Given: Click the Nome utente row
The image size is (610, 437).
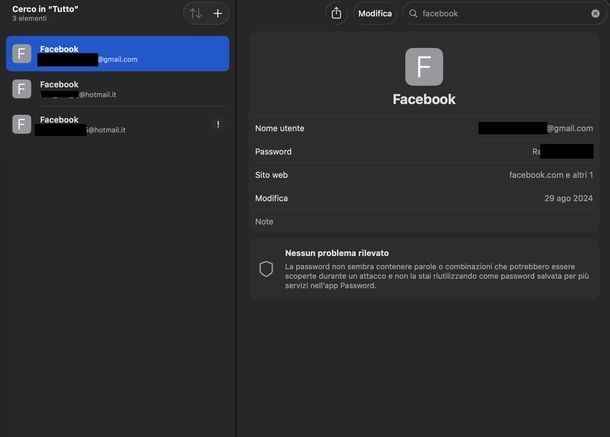Looking at the screenshot, I should (x=424, y=128).
